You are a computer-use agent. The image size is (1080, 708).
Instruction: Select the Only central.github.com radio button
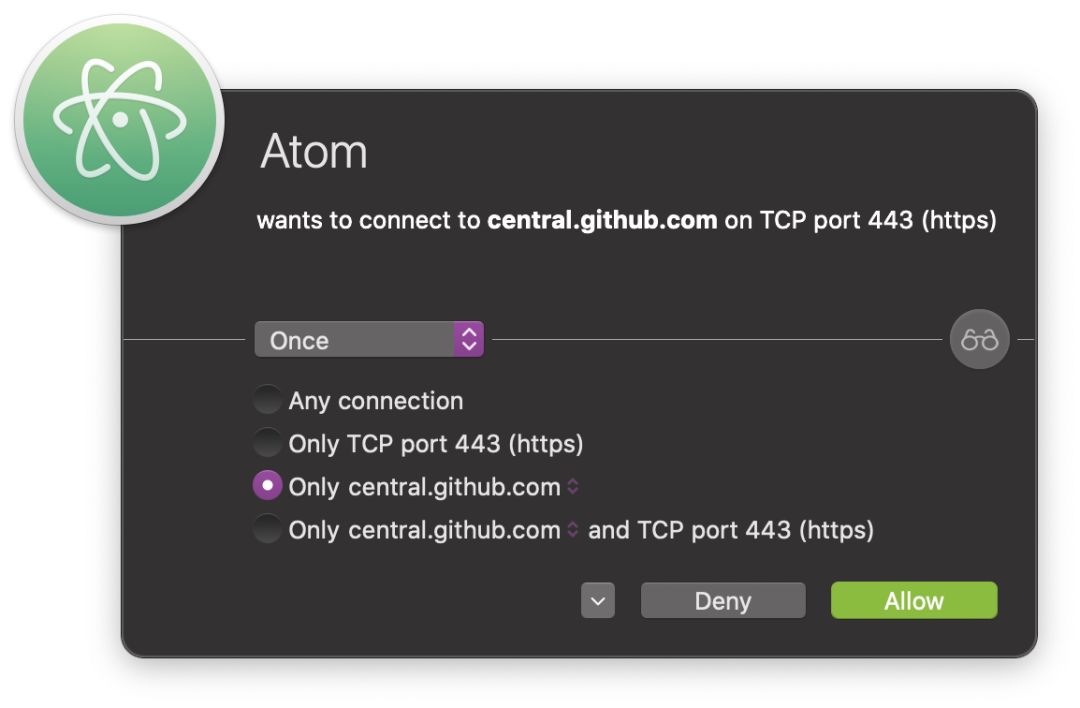point(267,486)
